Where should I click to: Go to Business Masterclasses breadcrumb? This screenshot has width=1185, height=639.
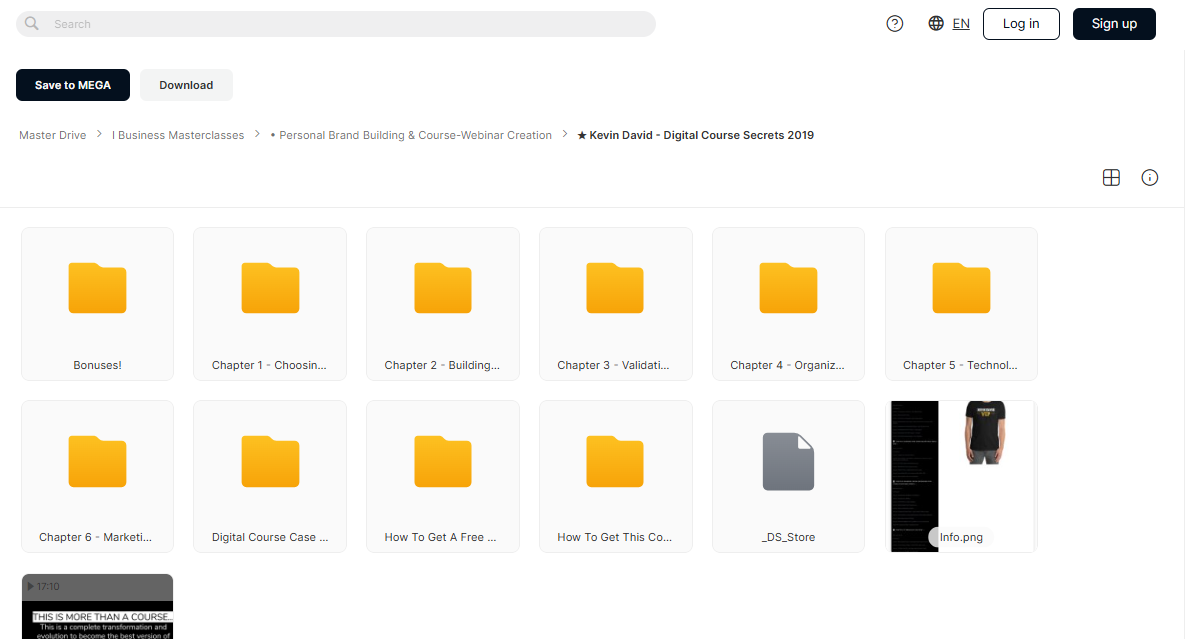click(x=178, y=135)
